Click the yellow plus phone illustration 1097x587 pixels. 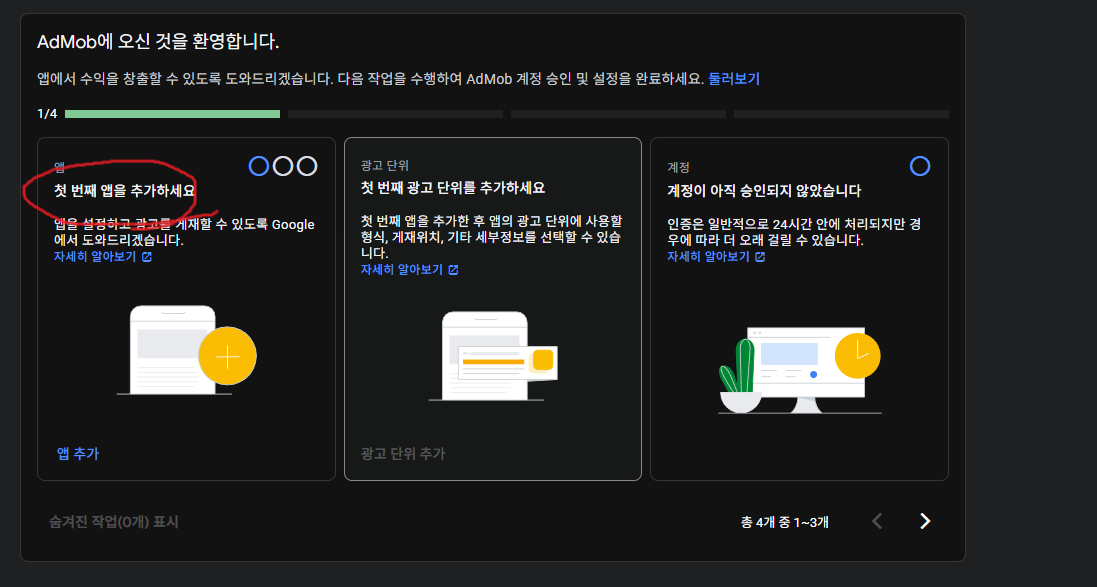point(186,351)
